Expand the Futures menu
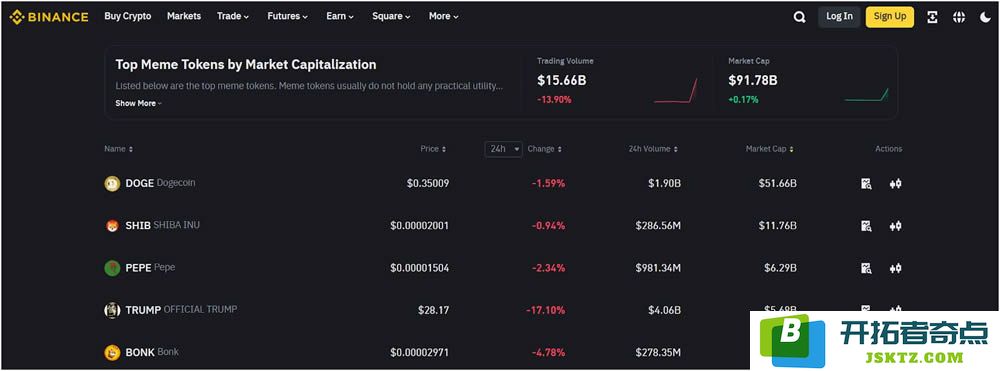Screen dimensions: 1000x371 point(288,17)
